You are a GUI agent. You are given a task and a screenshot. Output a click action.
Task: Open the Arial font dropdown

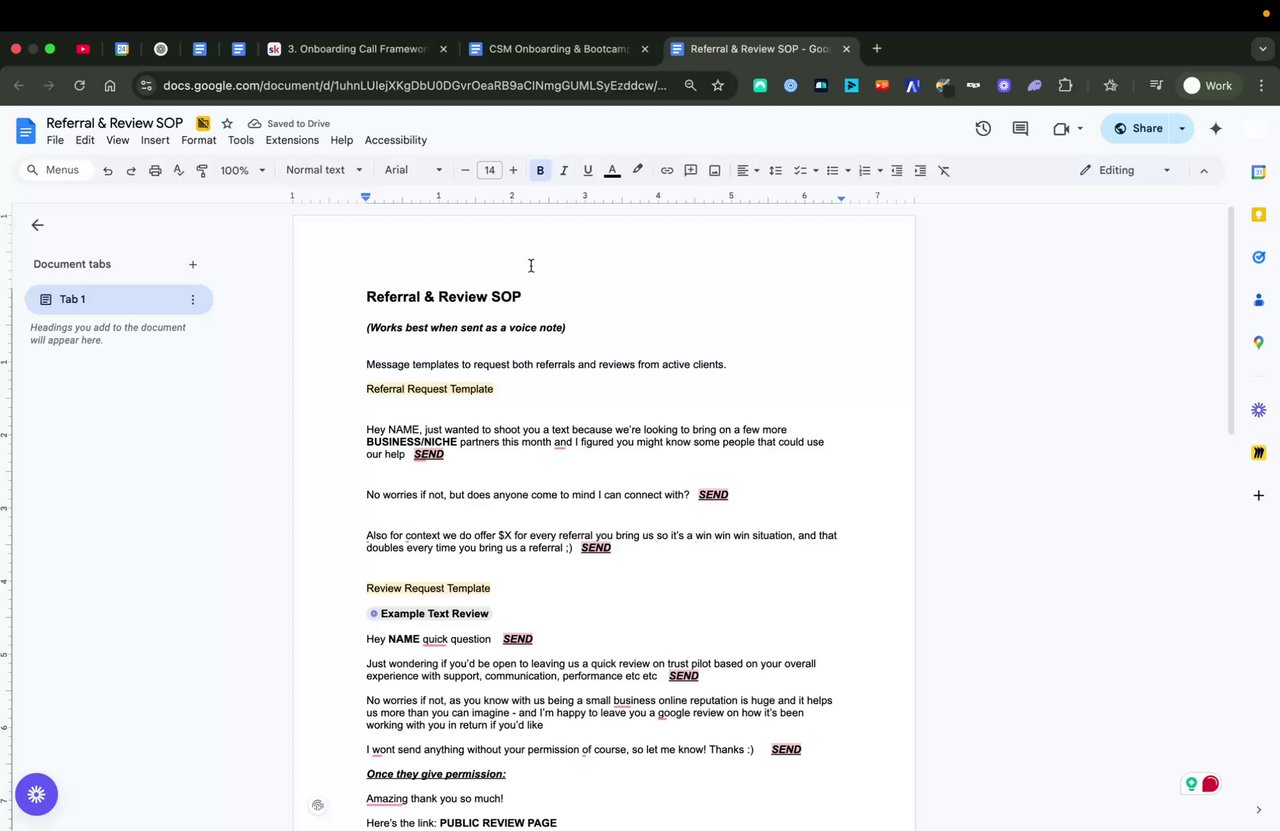click(x=413, y=171)
